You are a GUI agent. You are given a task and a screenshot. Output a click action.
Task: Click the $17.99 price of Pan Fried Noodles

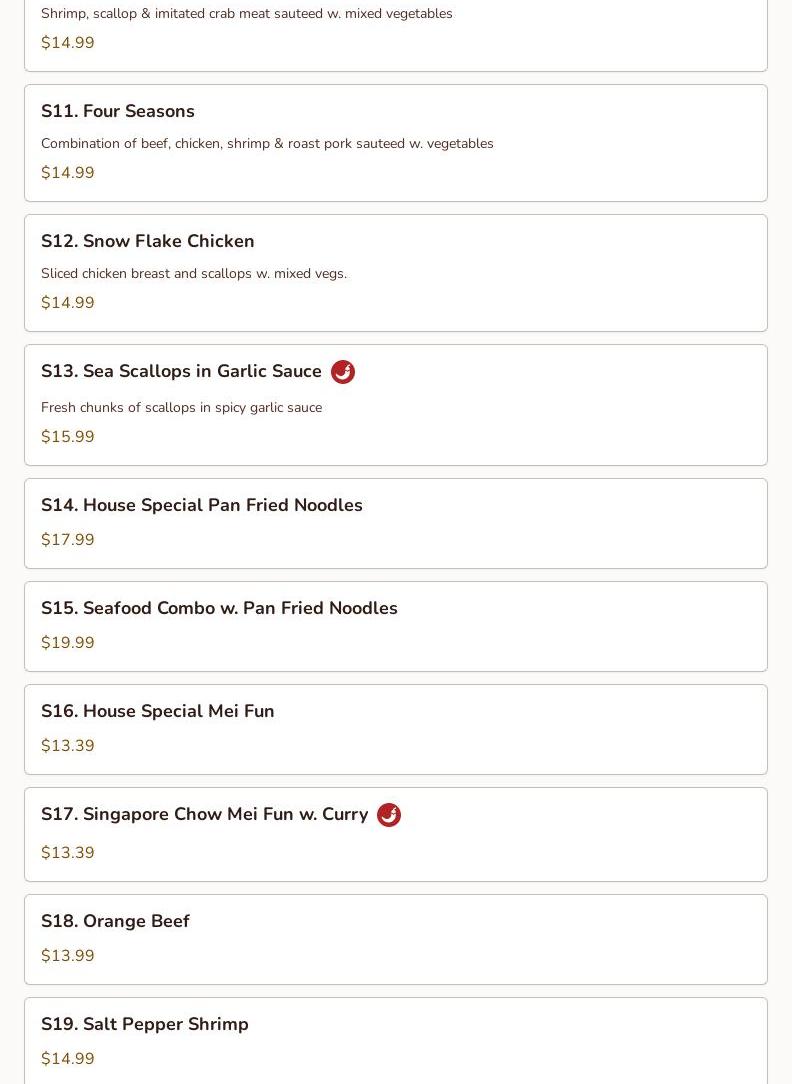68,540
